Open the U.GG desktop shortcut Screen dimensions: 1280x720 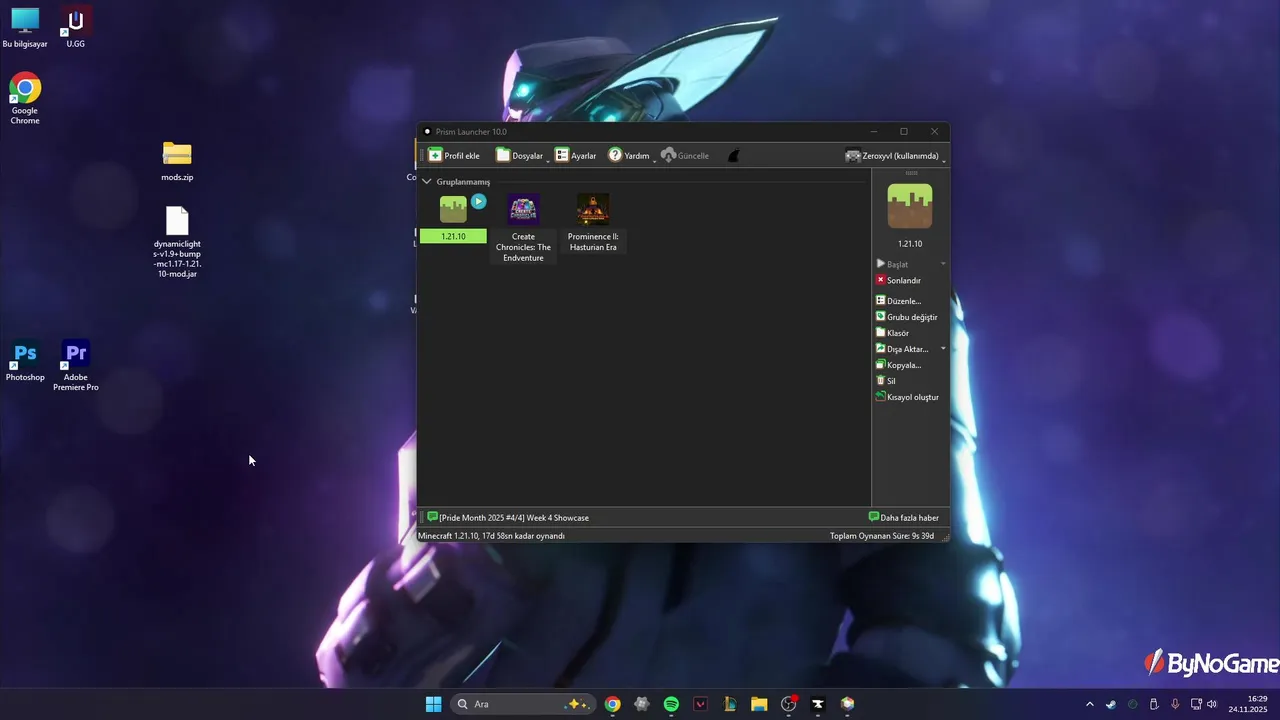pos(76,27)
